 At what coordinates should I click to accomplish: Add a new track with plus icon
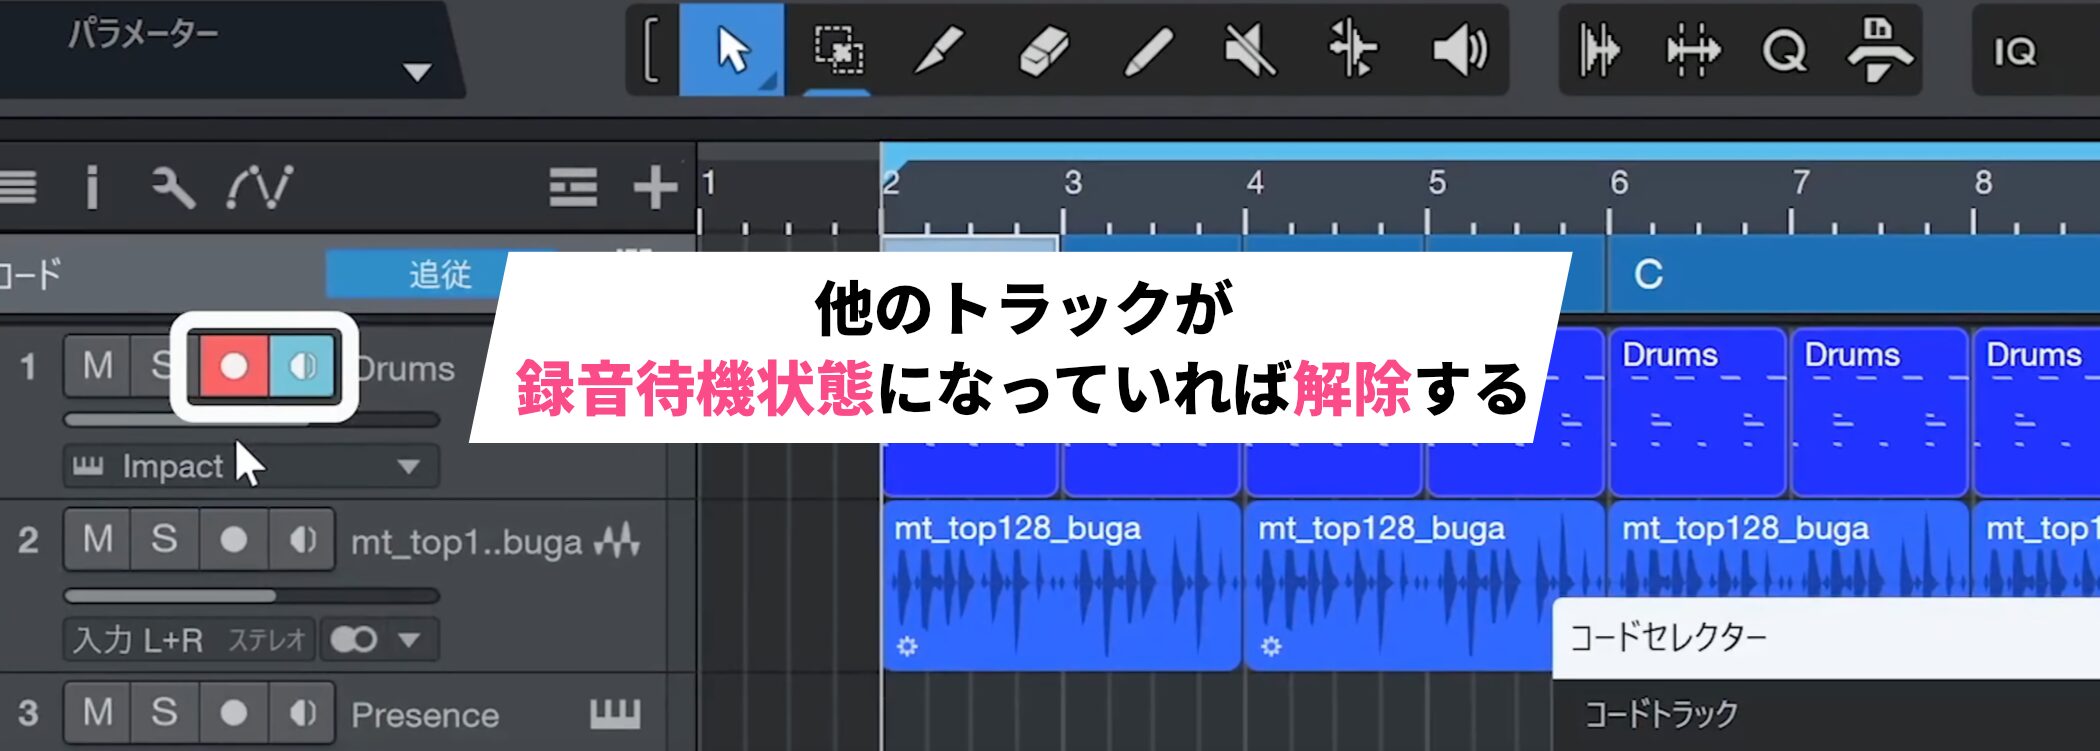655,187
